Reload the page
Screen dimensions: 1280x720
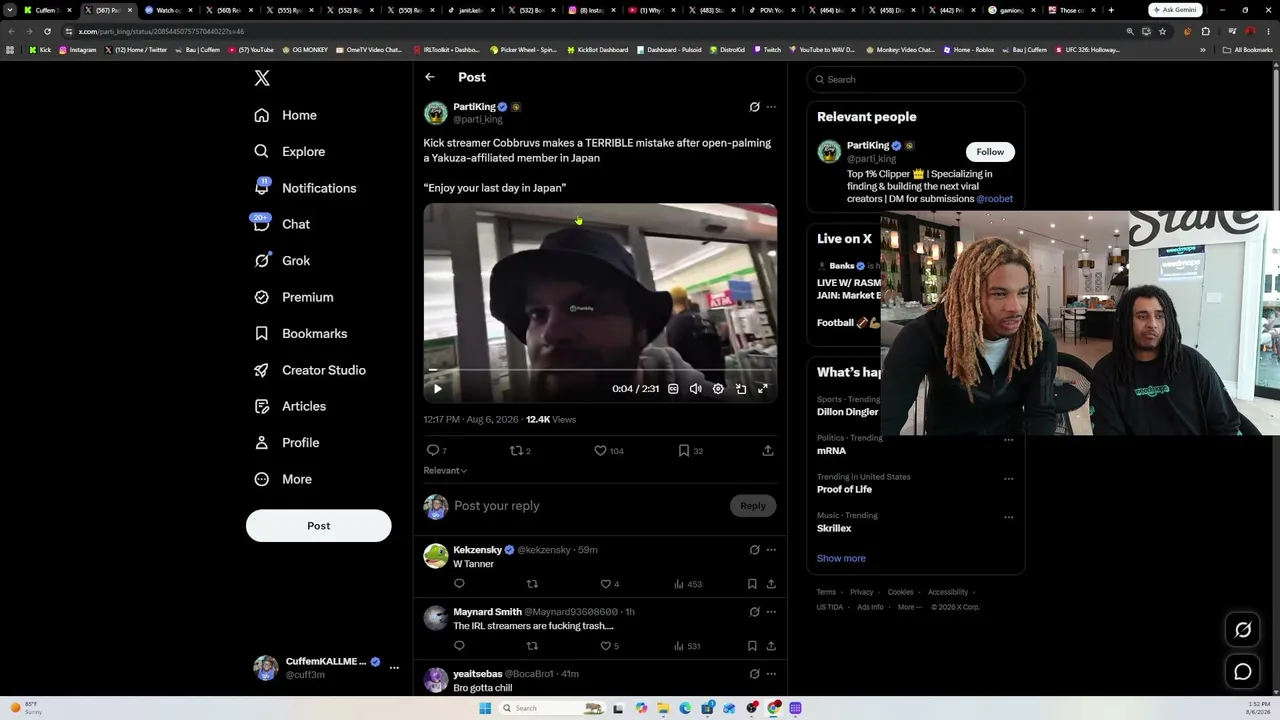[47, 31]
